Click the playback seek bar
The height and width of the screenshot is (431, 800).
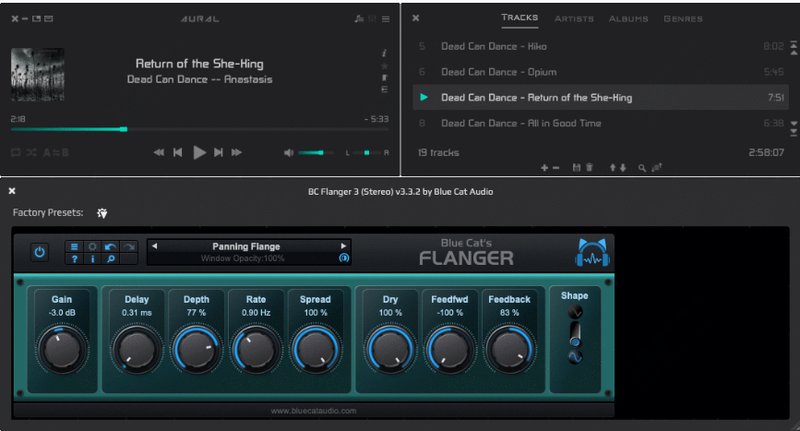point(200,129)
